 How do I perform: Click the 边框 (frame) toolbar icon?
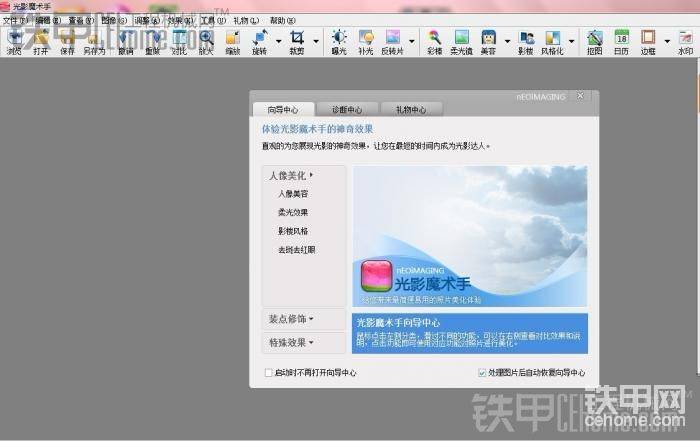pyautogui.click(x=648, y=42)
